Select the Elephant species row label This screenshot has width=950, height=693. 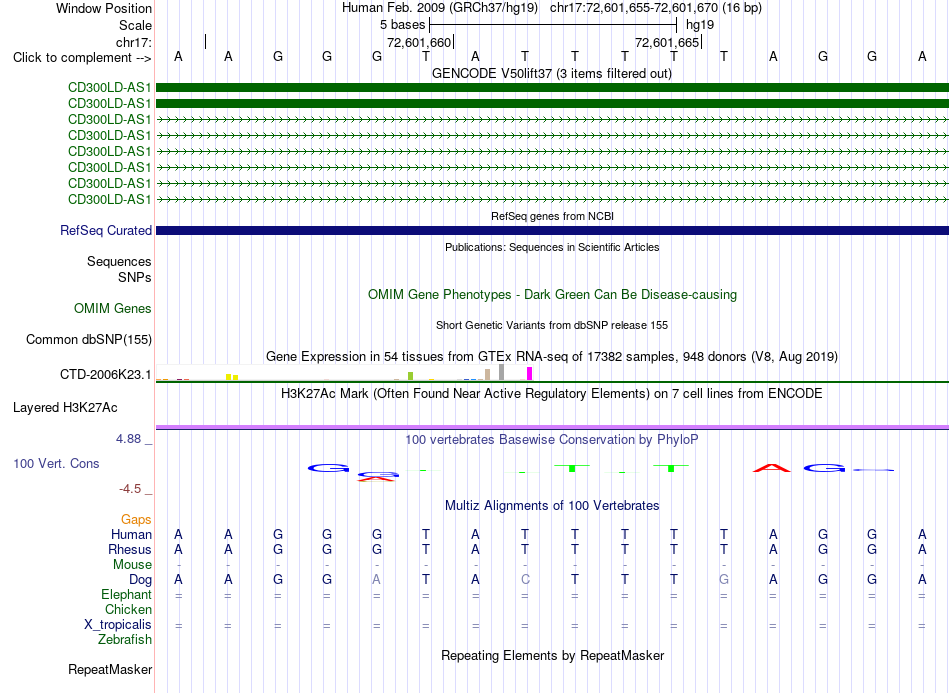(126, 595)
